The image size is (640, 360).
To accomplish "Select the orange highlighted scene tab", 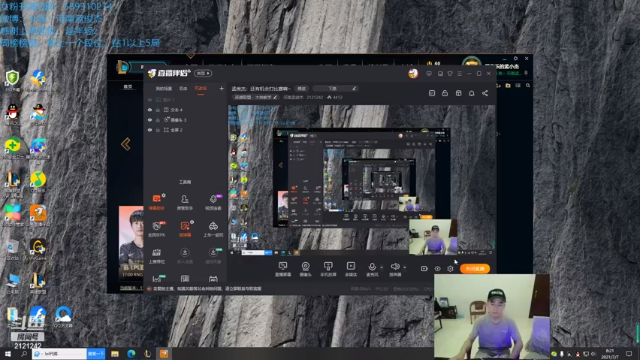I will (x=200, y=89).
